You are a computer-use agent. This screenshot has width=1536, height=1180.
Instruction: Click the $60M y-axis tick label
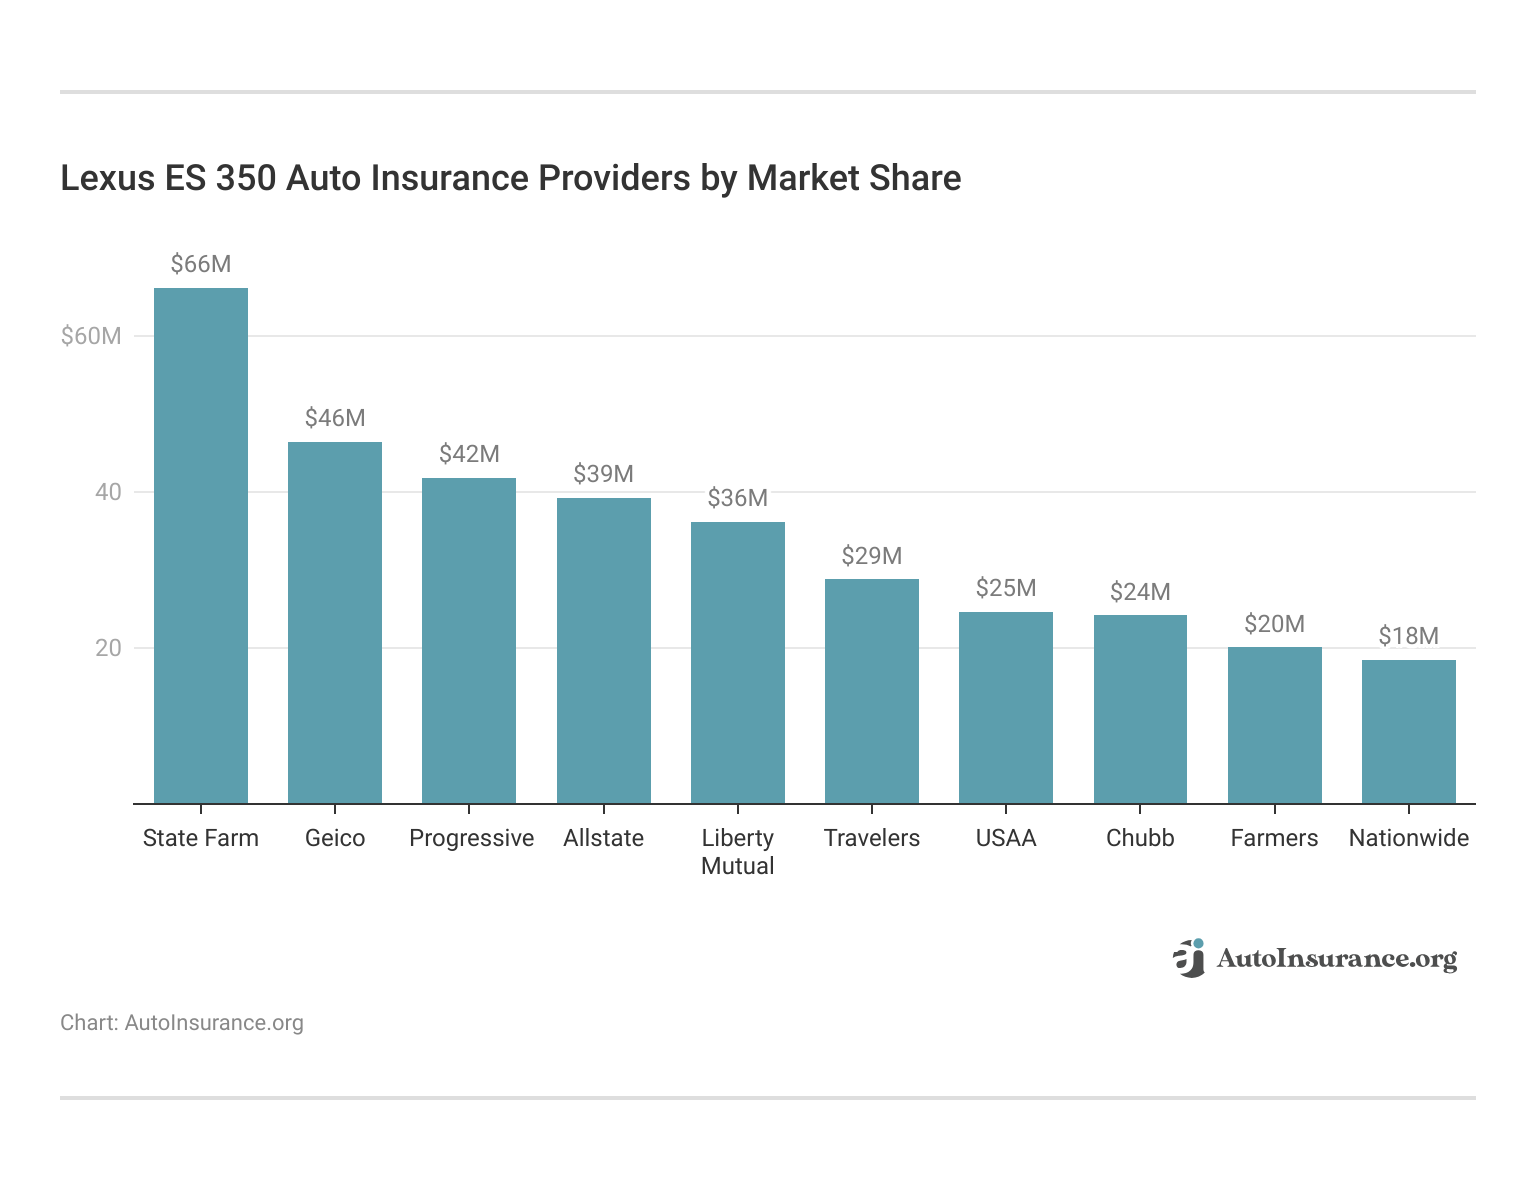click(91, 336)
